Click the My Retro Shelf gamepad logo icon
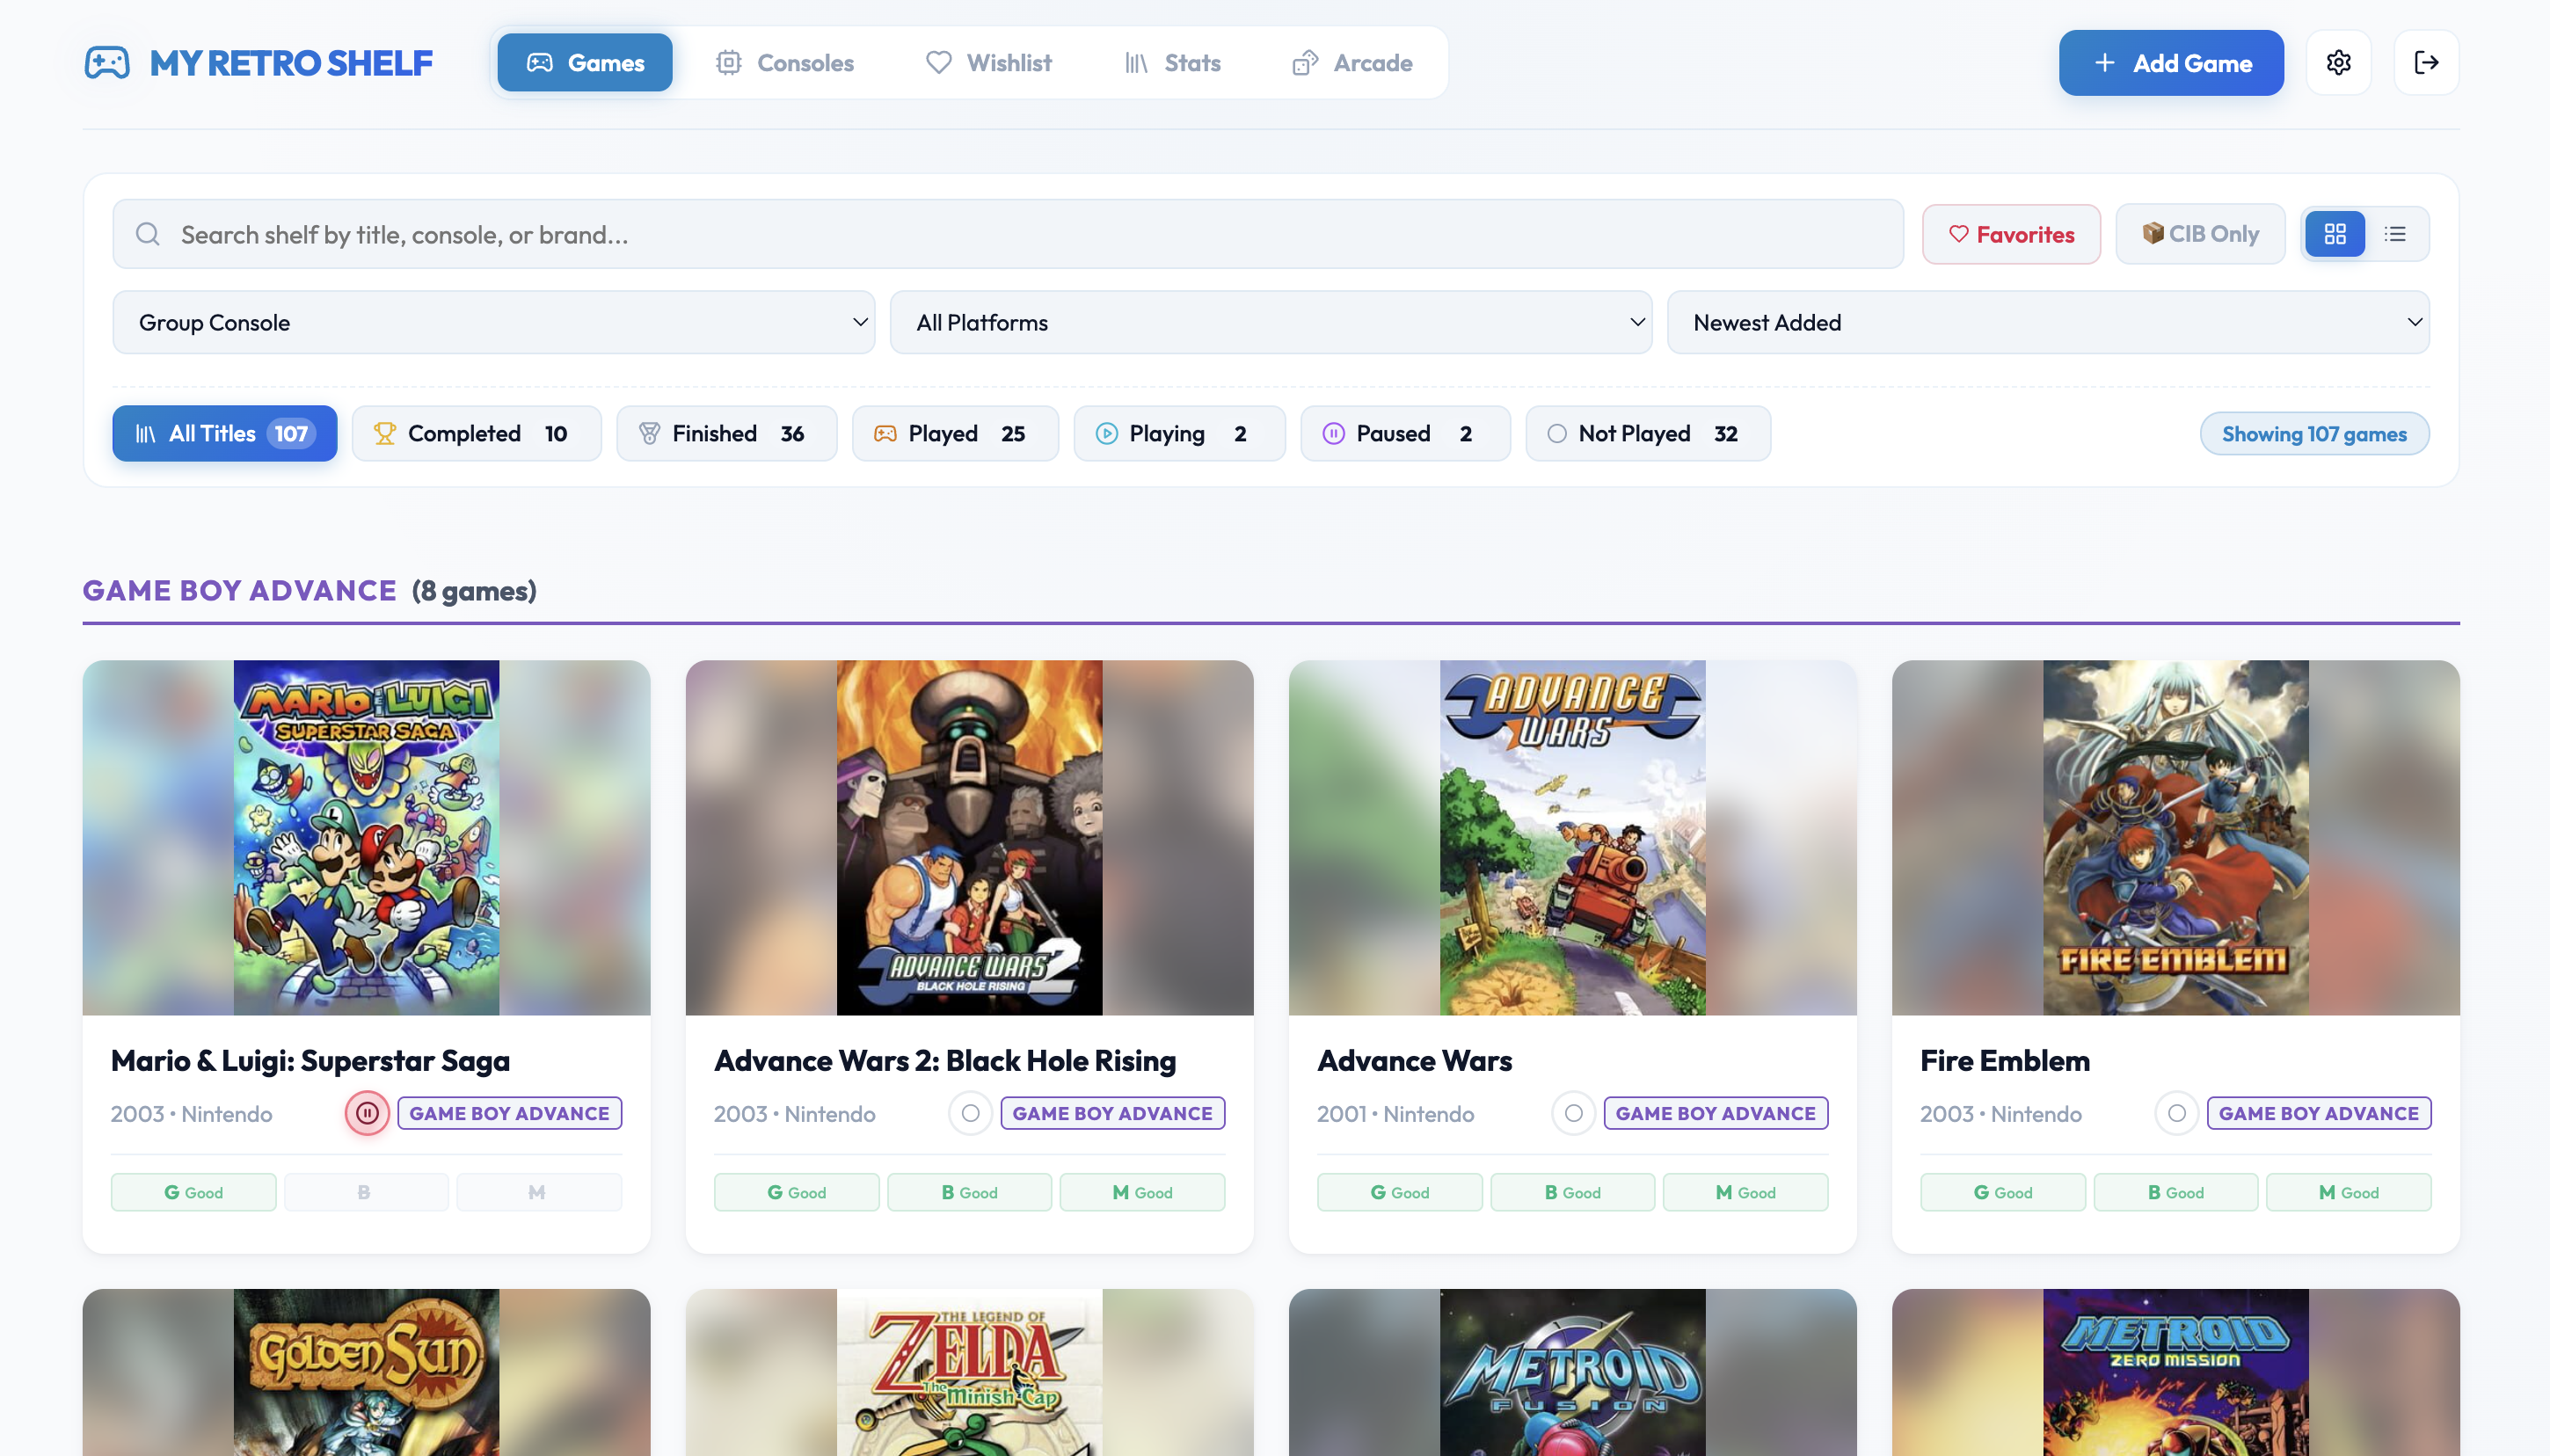The image size is (2550, 1456). pyautogui.click(x=107, y=63)
